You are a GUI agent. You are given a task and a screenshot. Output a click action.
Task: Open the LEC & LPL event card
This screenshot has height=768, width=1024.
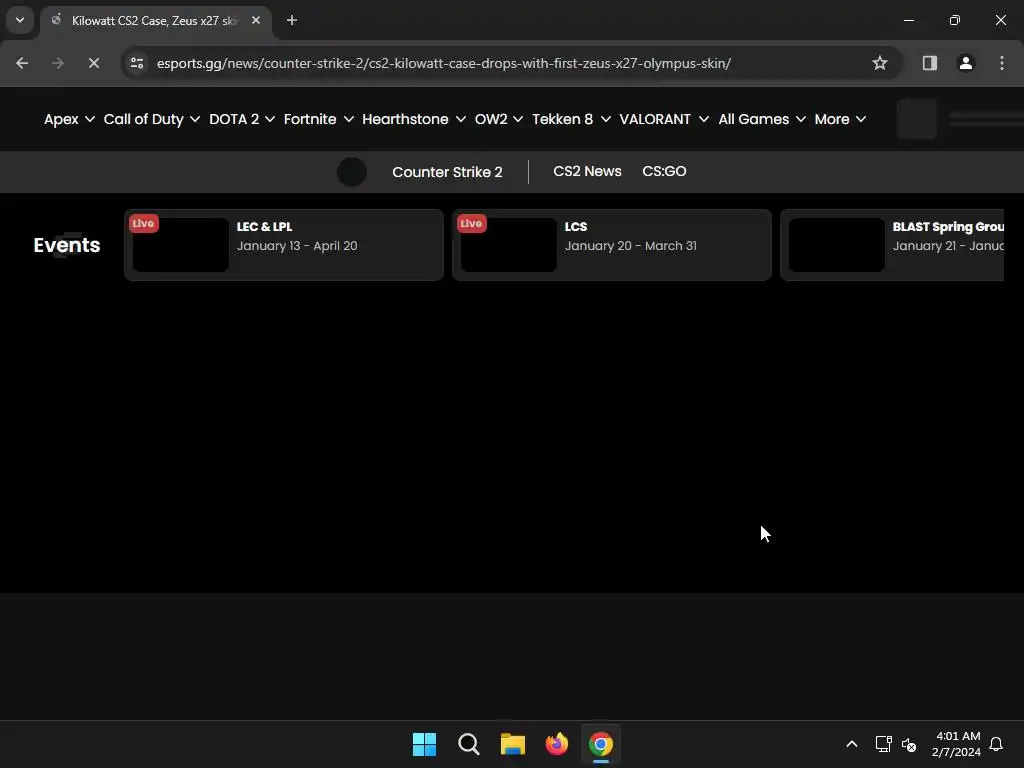coord(283,245)
